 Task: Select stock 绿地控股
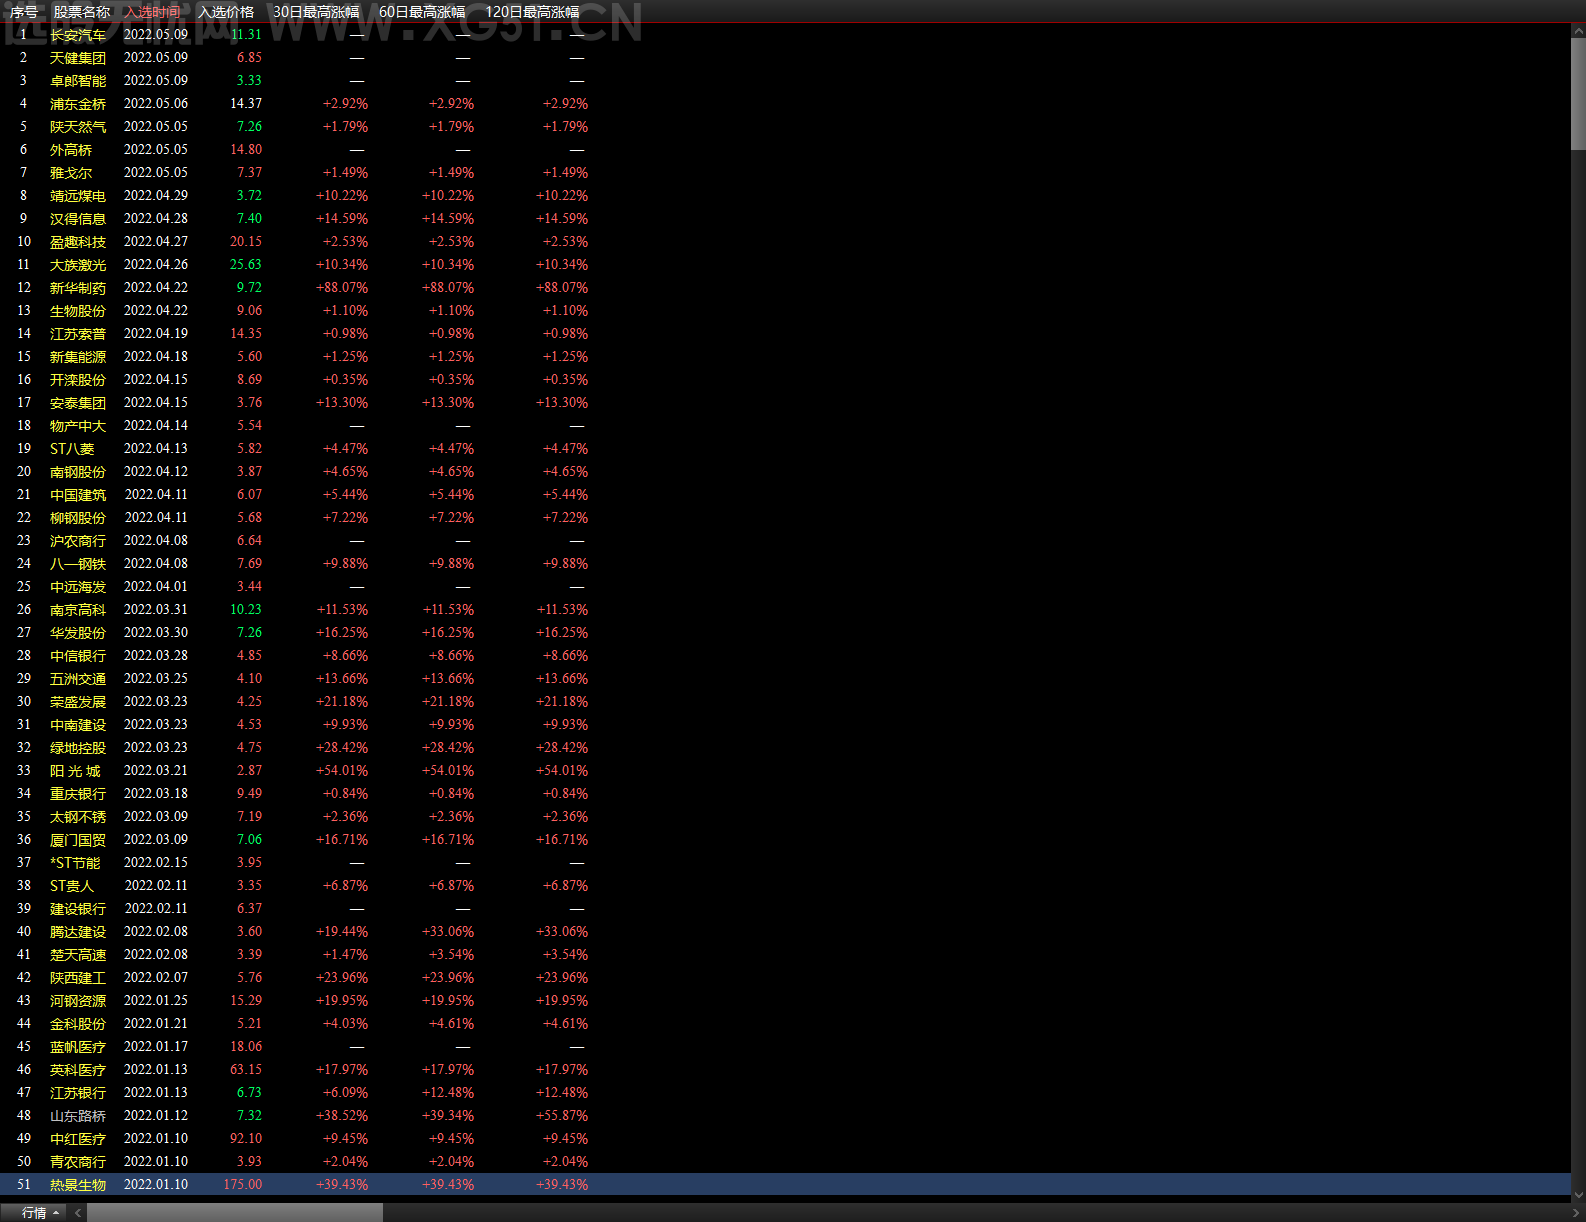[x=78, y=748]
